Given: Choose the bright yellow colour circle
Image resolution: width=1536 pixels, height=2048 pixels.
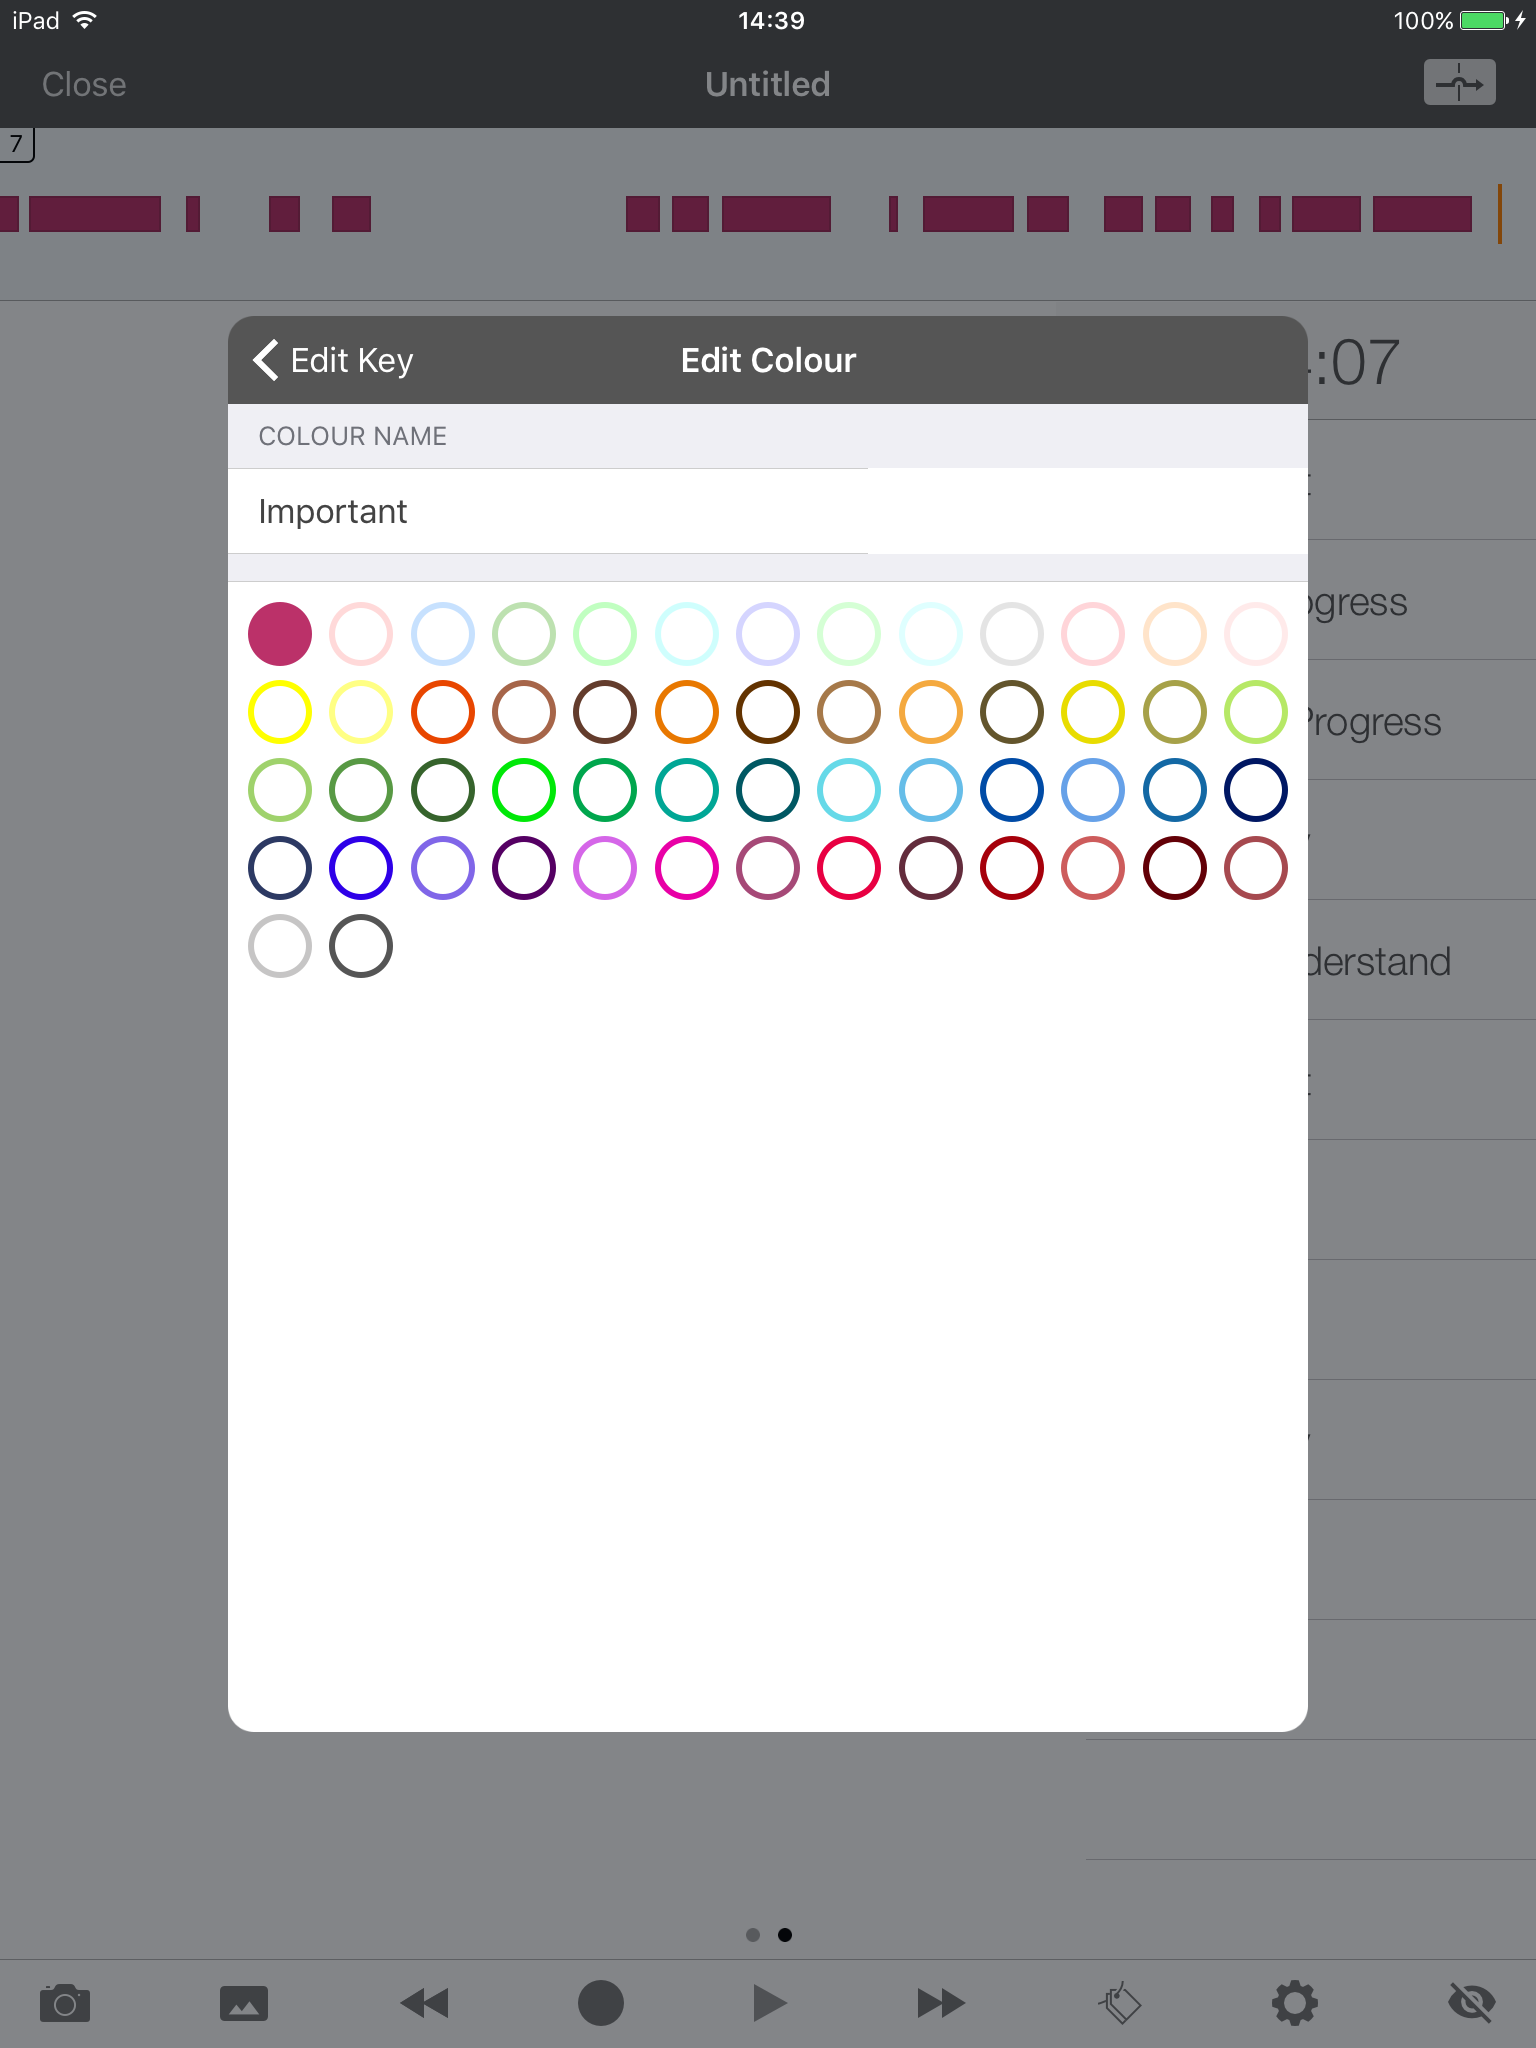Looking at the screenshot, I should pos(280,712).
